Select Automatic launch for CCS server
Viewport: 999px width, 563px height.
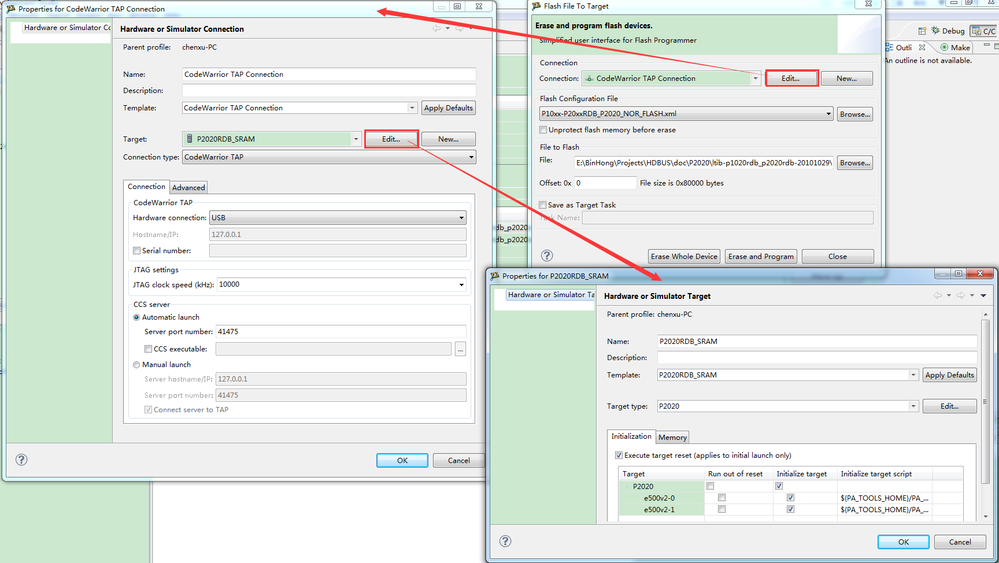[x=136, y=317]
